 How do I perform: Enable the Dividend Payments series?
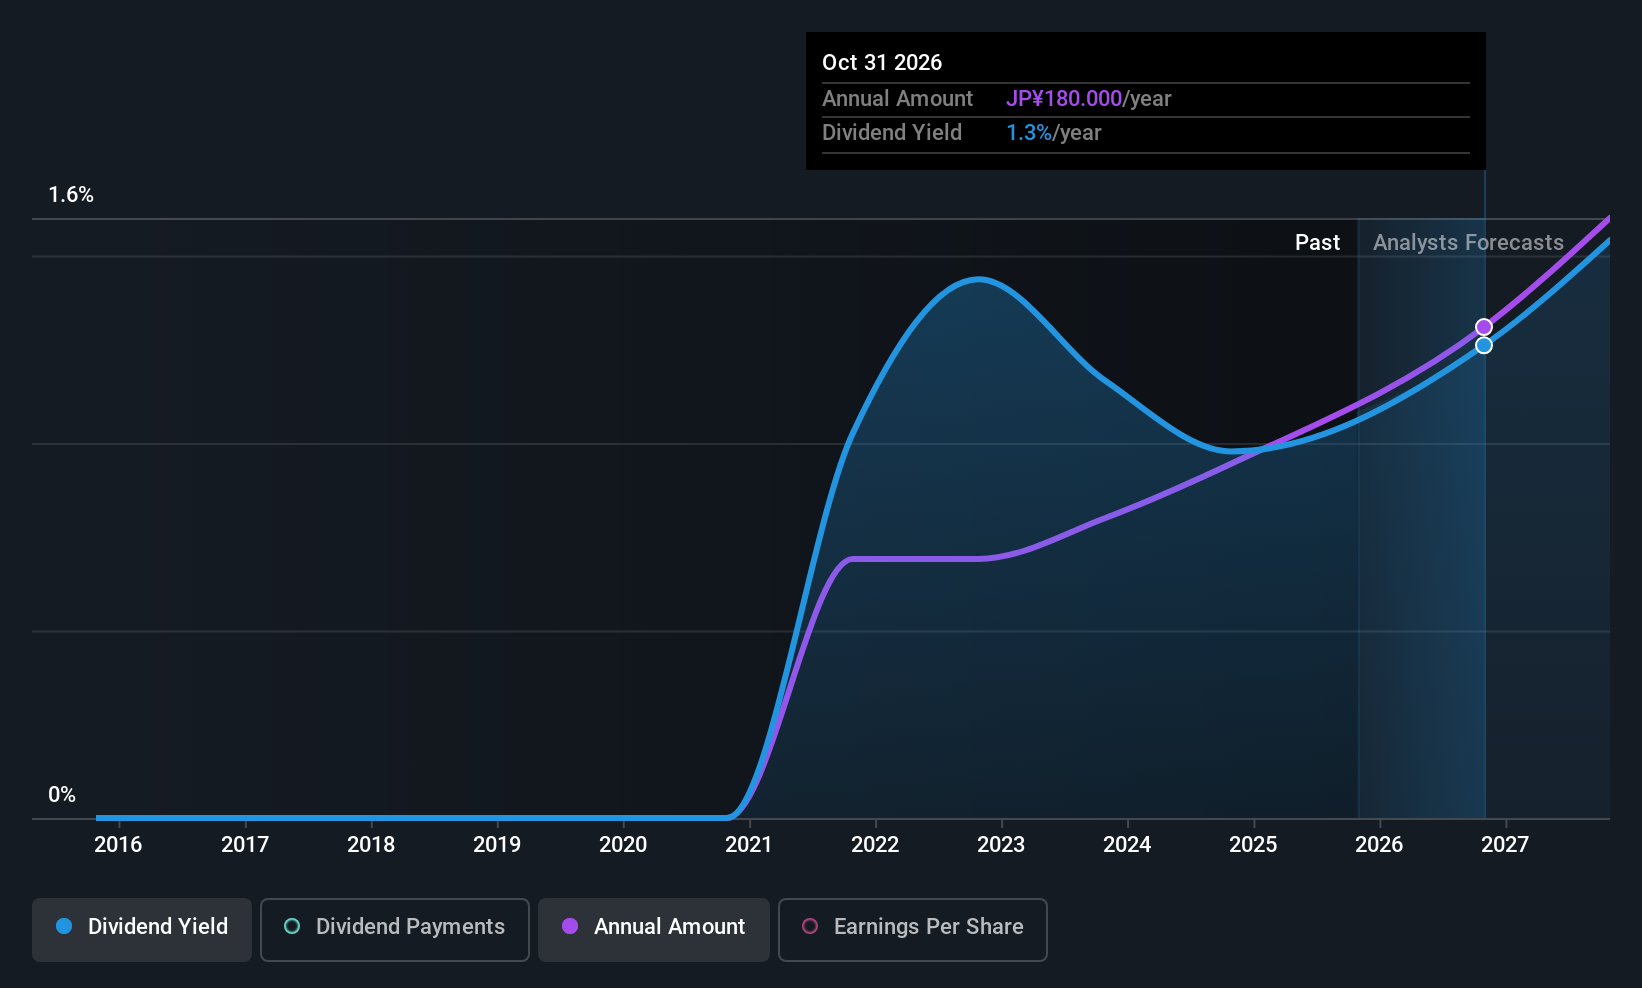coord(395,927)
